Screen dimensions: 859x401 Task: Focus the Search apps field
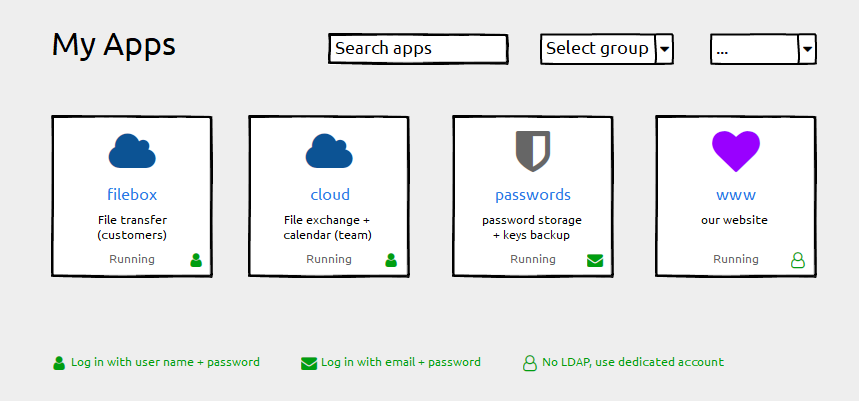(x=418, y=49)
